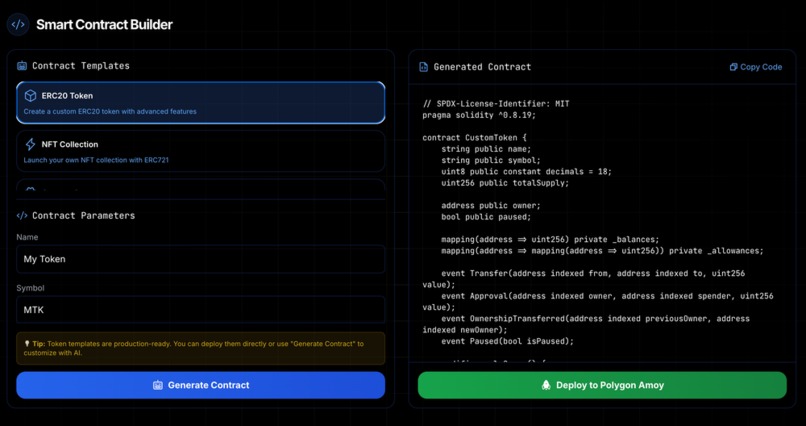This screenshot has height=426, width=806.
Task: Click the text 'Create a custom ERC20 token with advanced features'
Action: pyautogui.click(x=110, y=111)
